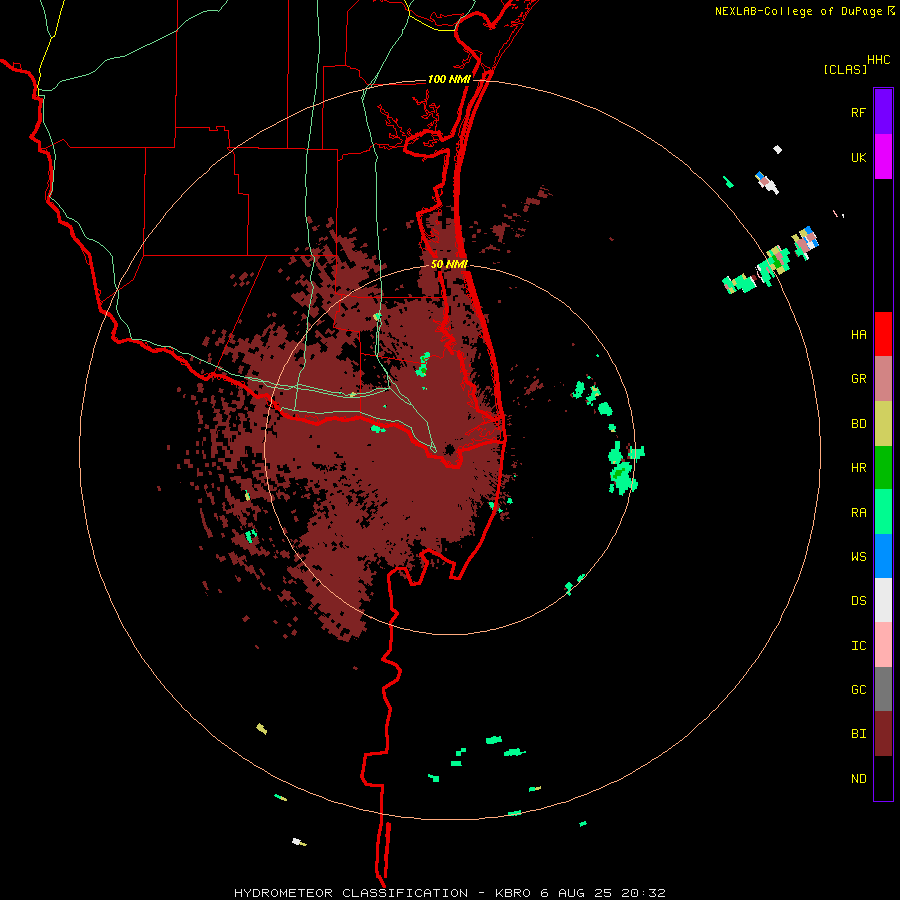Click the GR legend label
This screenshot has width=900, height=900.
(x=858, y=379)
